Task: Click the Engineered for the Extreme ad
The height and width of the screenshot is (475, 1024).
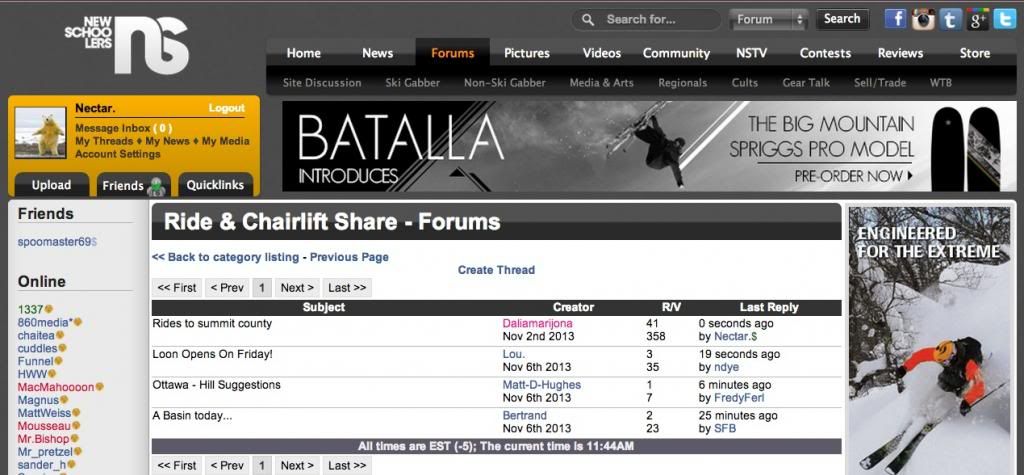Action: 929,340
